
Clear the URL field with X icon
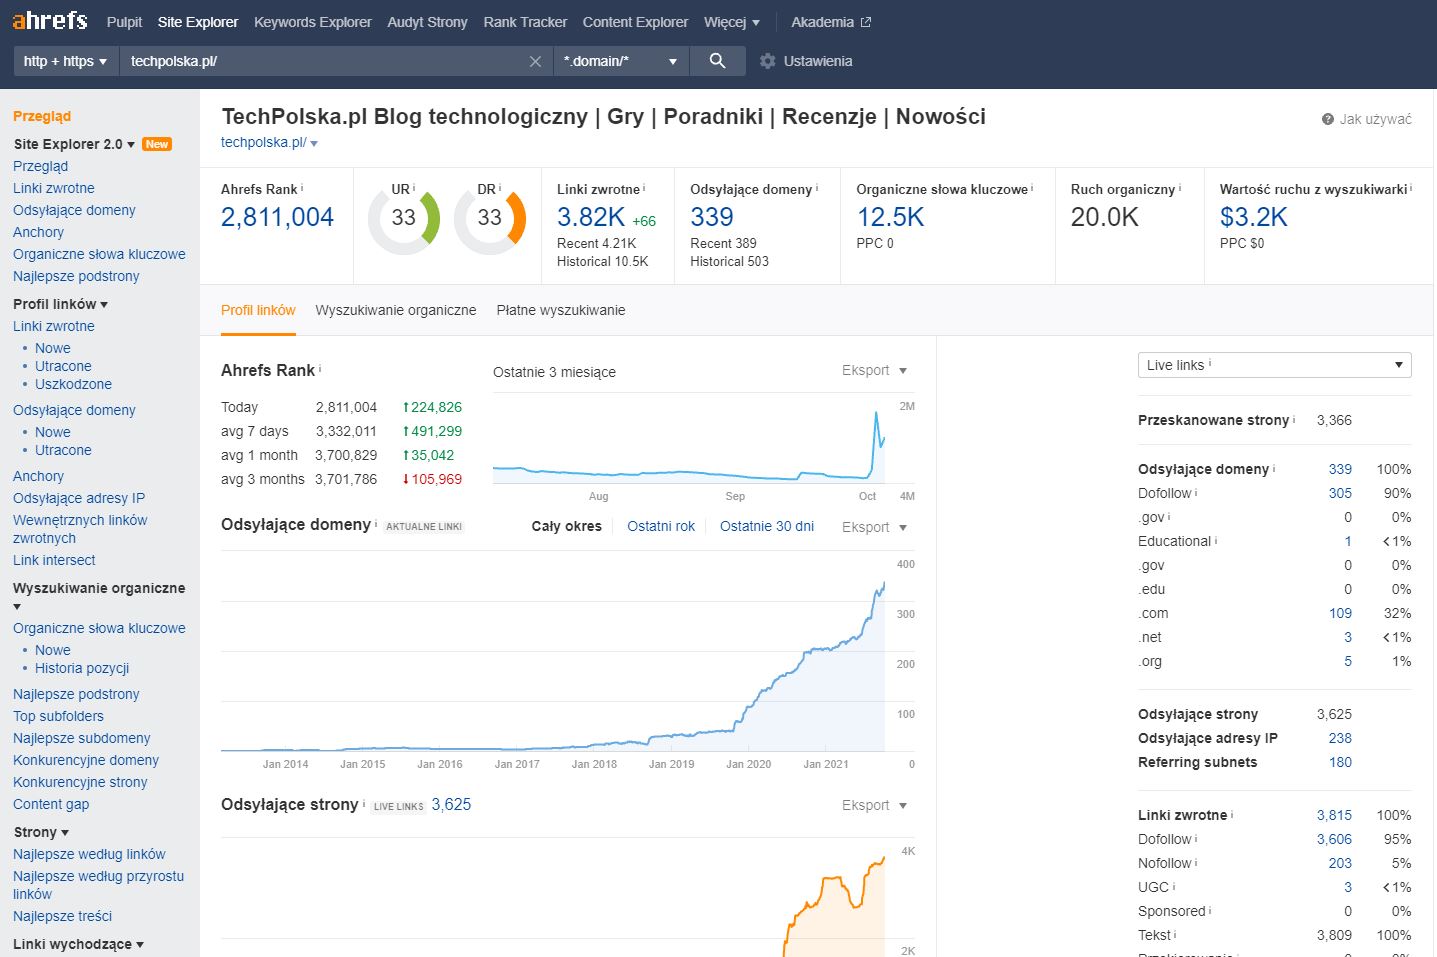click(x=535, y=62)
